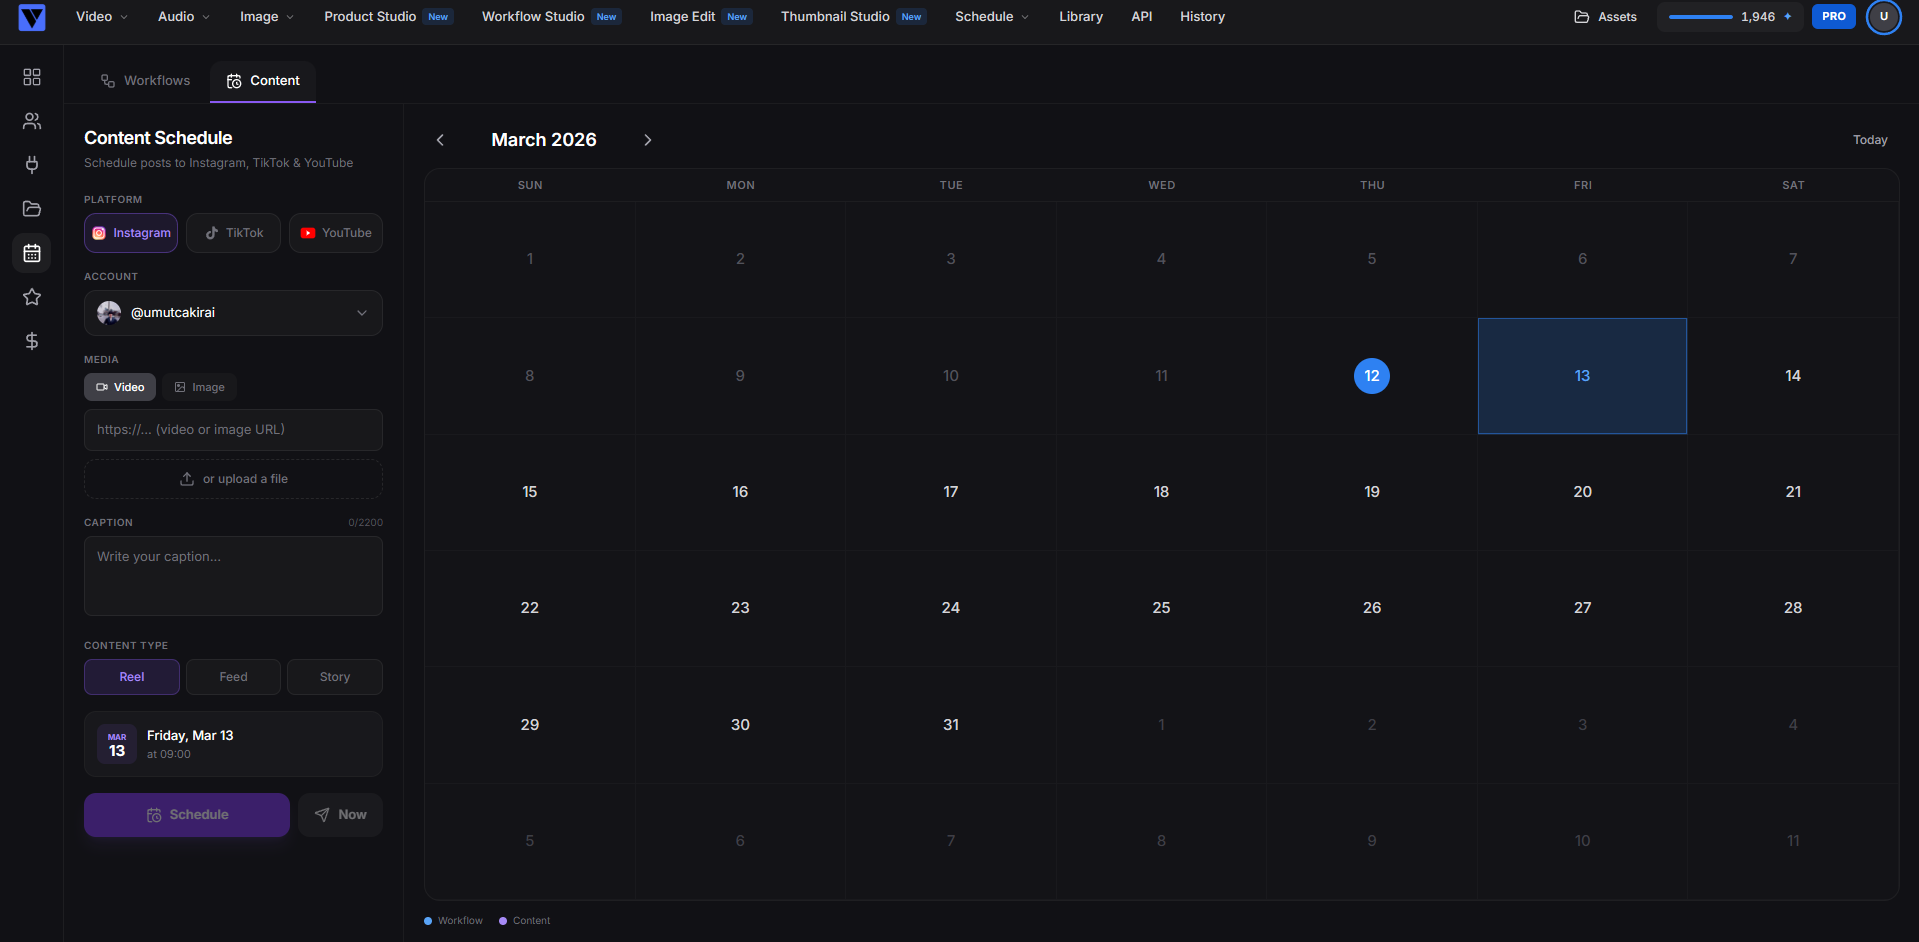Screen dimensions: 1919x942
Task: Switch to the Workflows tab
Action: (x=145, y=81)
